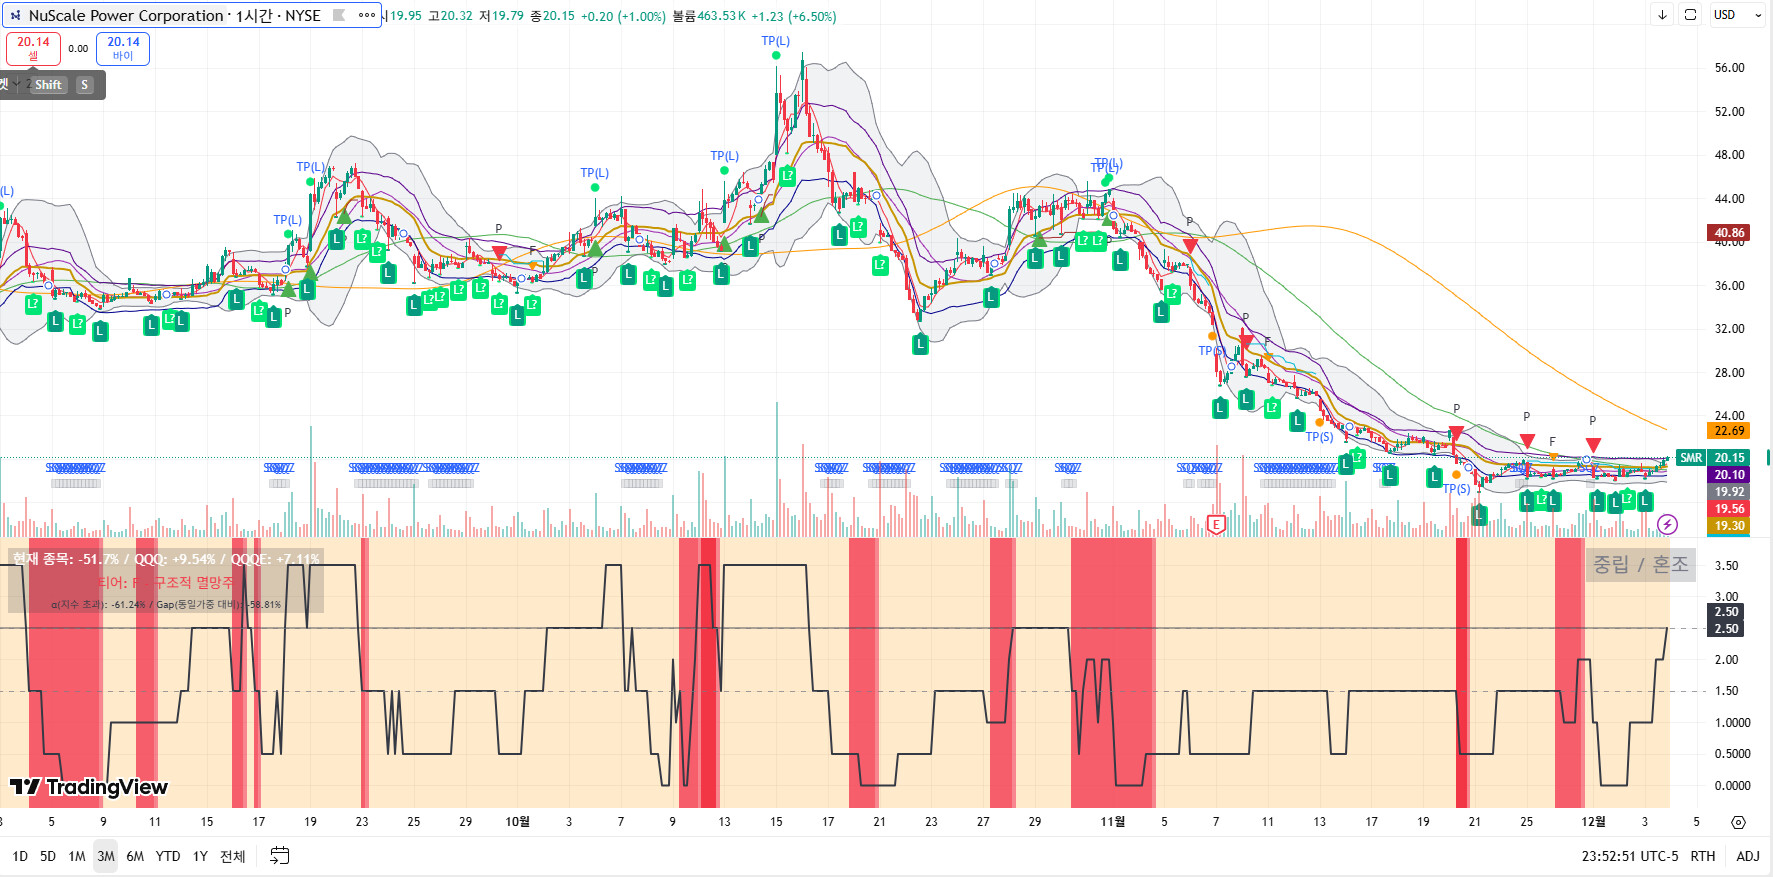Click the Shift key badge
The width and height of the screenshot is (1773, 877).
tap(48, 85)
